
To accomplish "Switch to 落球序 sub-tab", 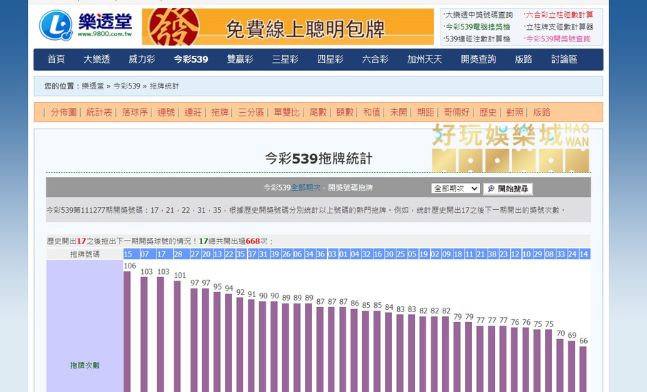I will click(135, 112).
